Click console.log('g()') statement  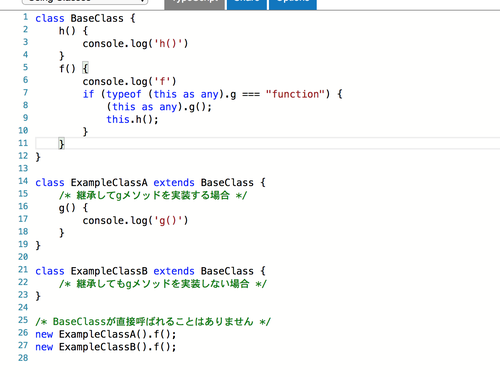point(135,221)
